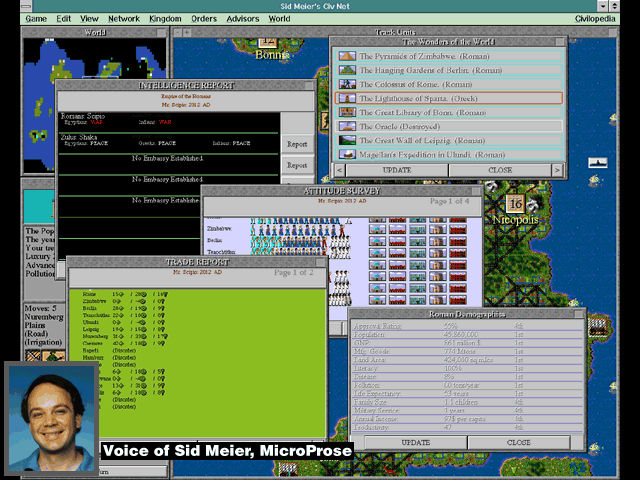Zoom in with Track Units plus button

(x=187, y=32)
